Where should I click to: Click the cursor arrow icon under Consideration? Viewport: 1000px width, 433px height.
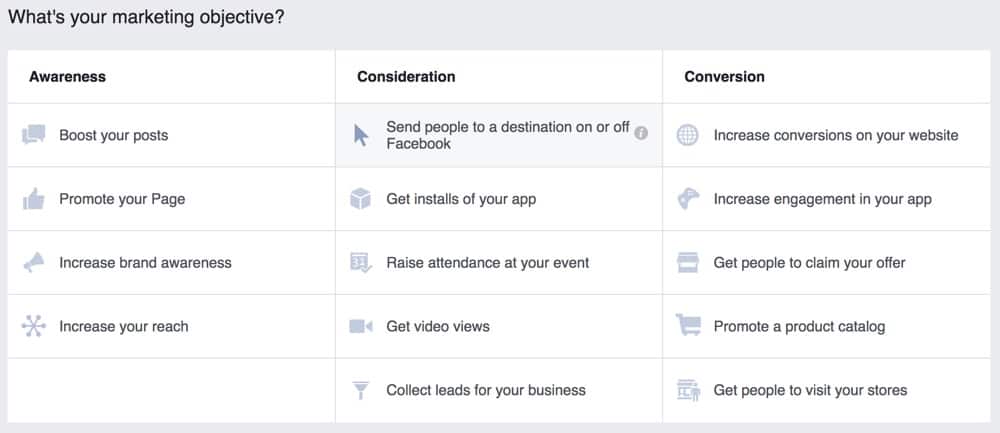point(361,135)
